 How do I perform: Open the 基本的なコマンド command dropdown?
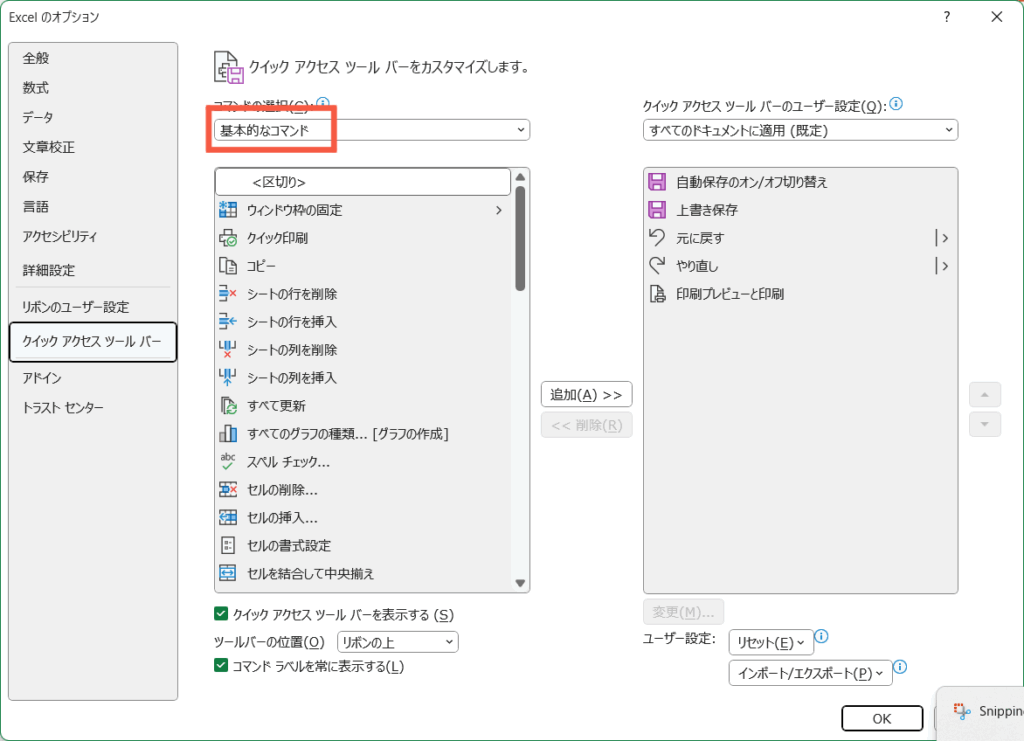pyautogui.click(x=372, y=130)
